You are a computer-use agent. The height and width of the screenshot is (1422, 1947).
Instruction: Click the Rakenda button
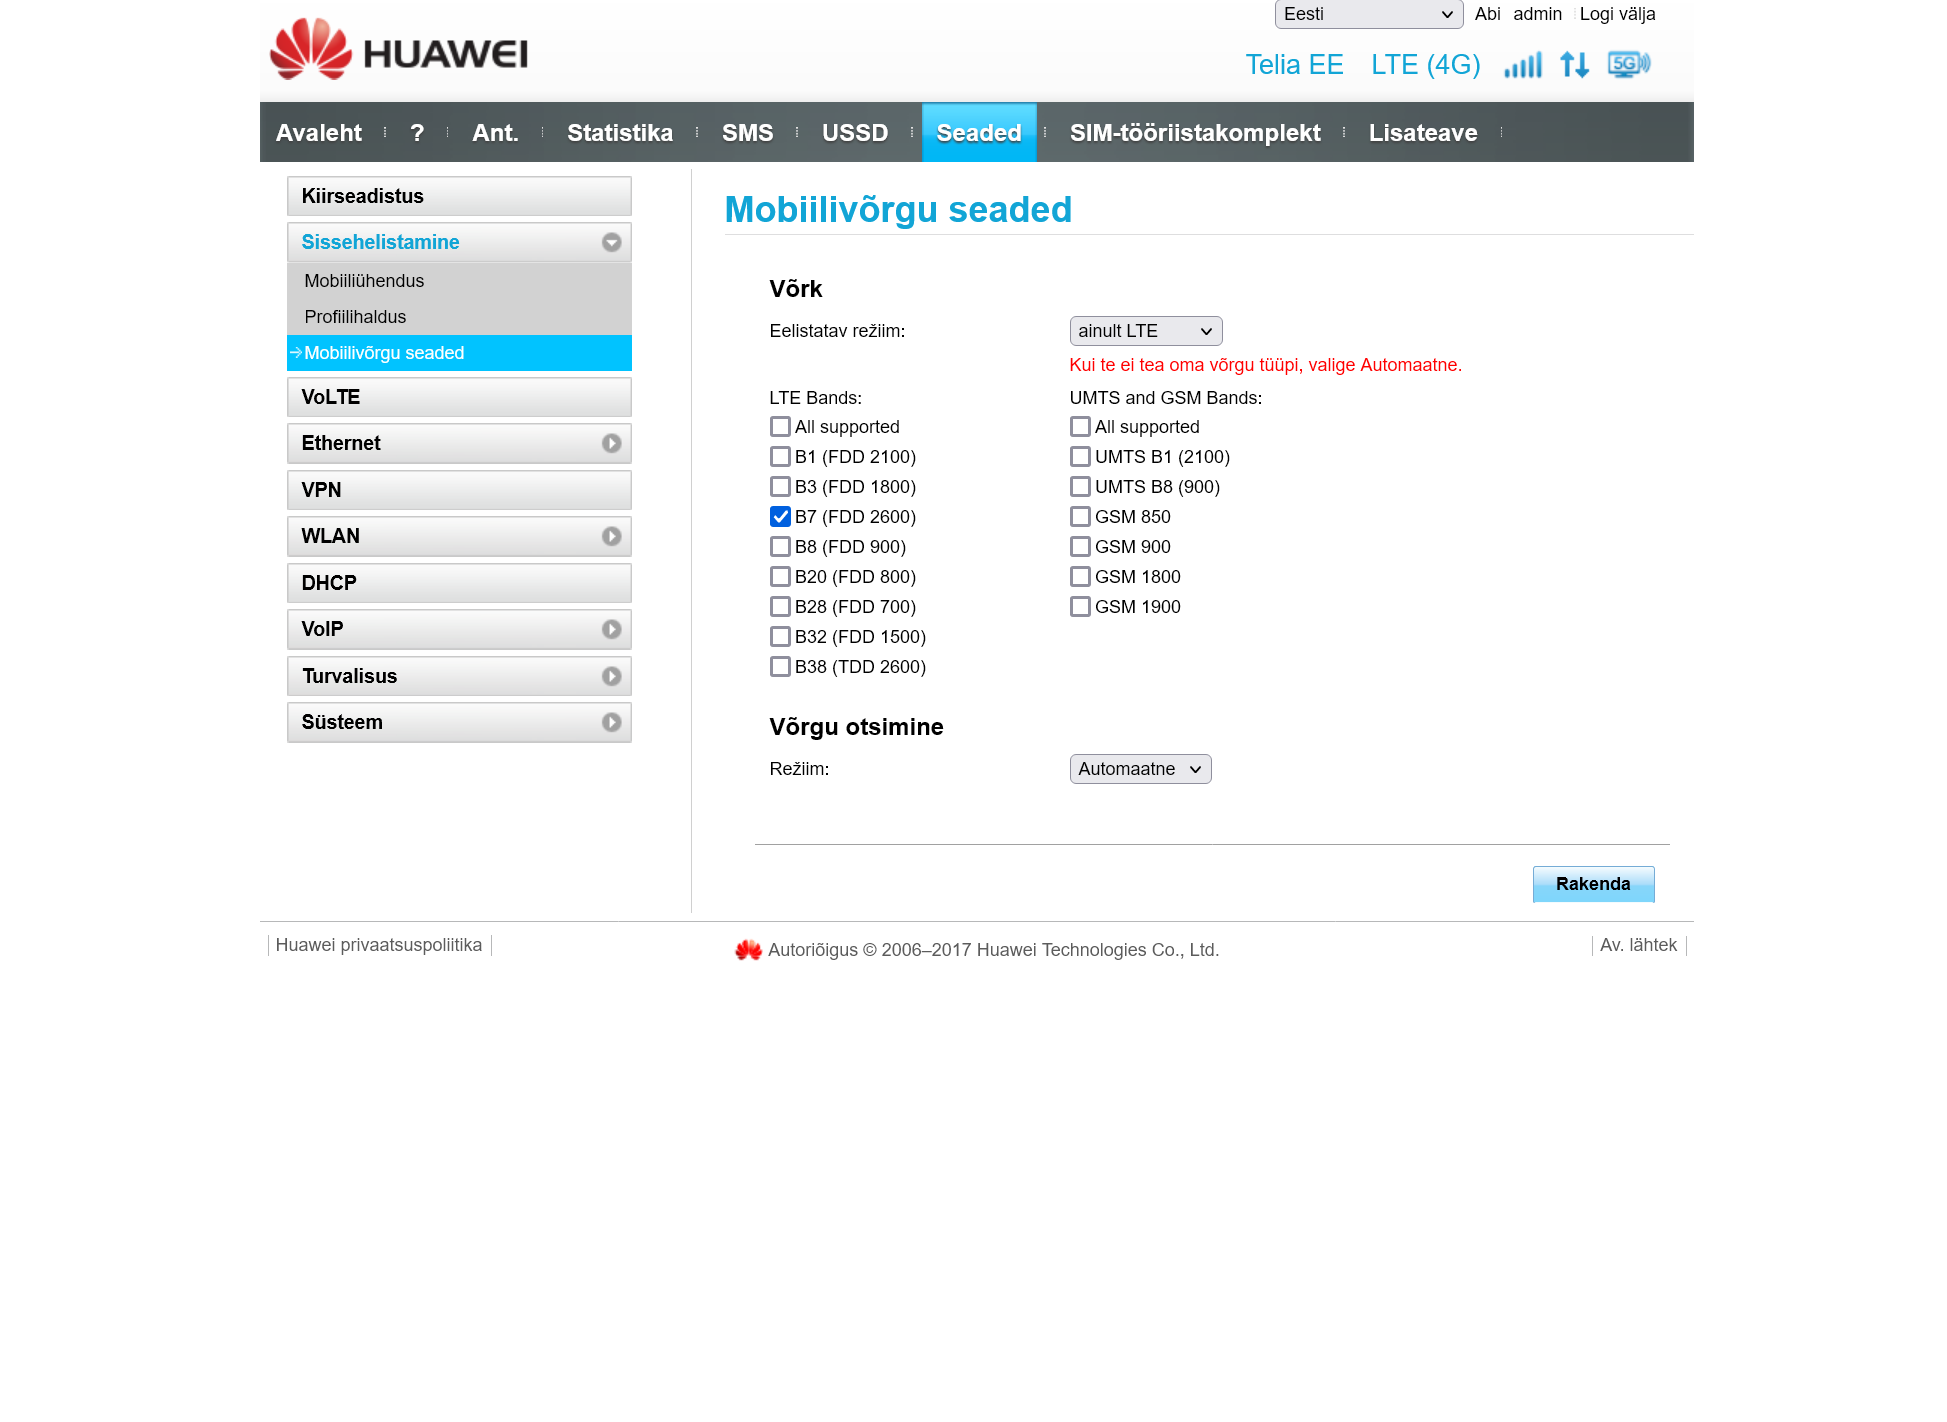pos(1593,884)
